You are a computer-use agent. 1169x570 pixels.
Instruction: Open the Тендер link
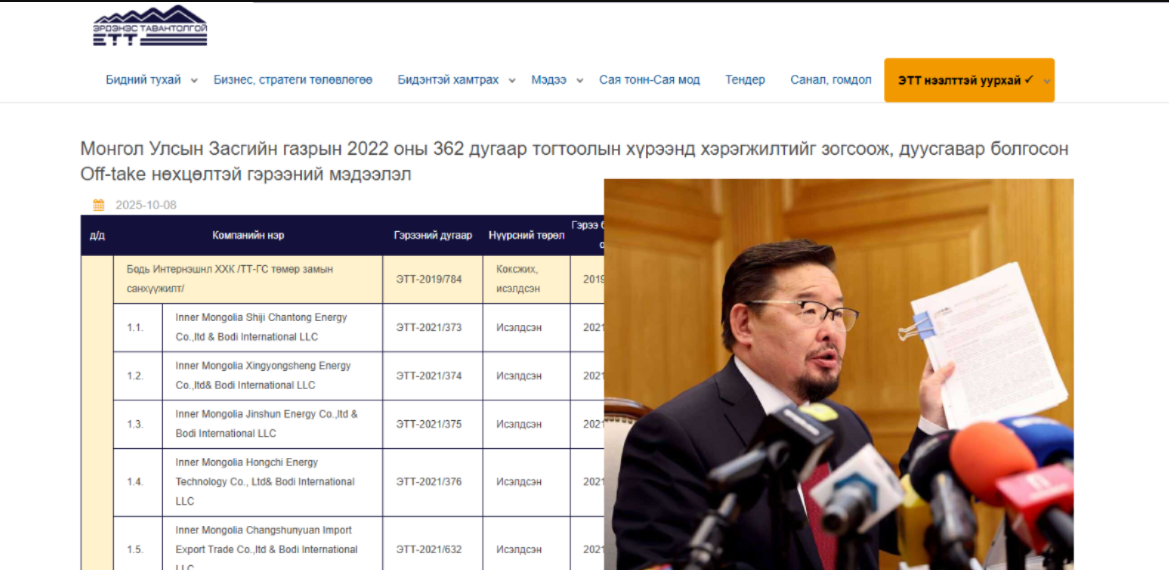745,80
